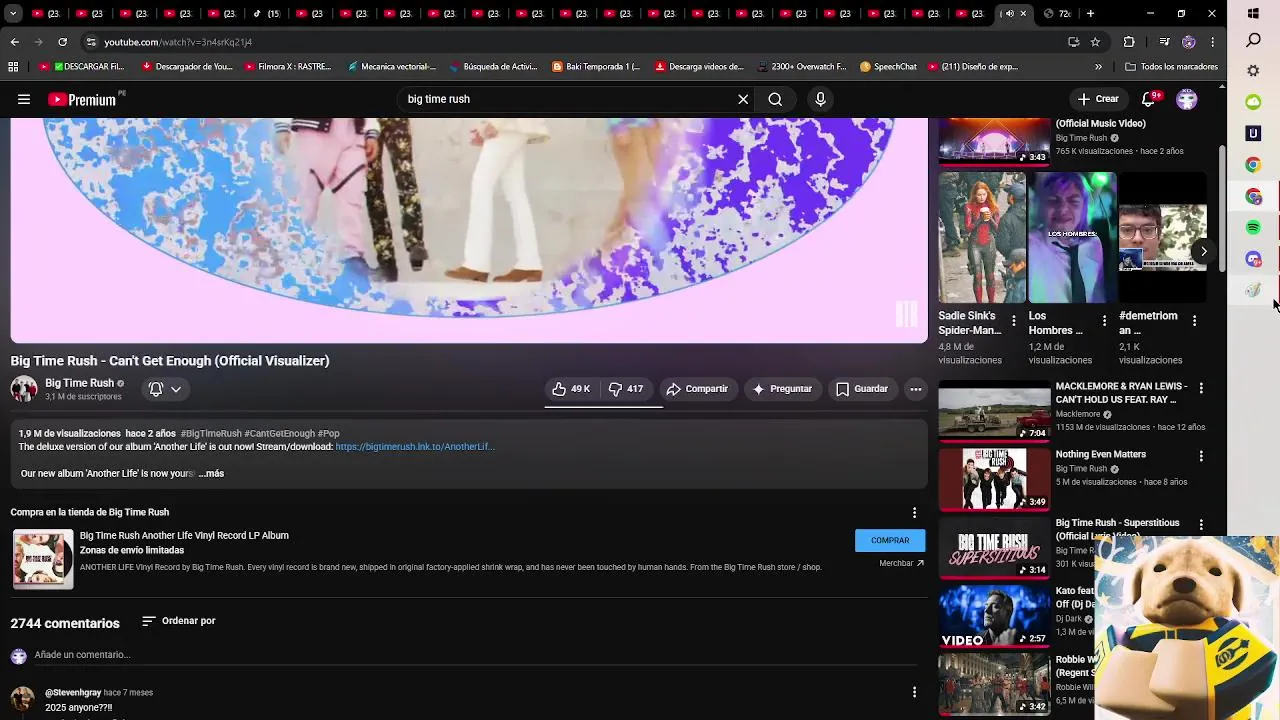
Task: Mute the active tab audio icon
Action: pyautogui.click(x=1008, y=13)
